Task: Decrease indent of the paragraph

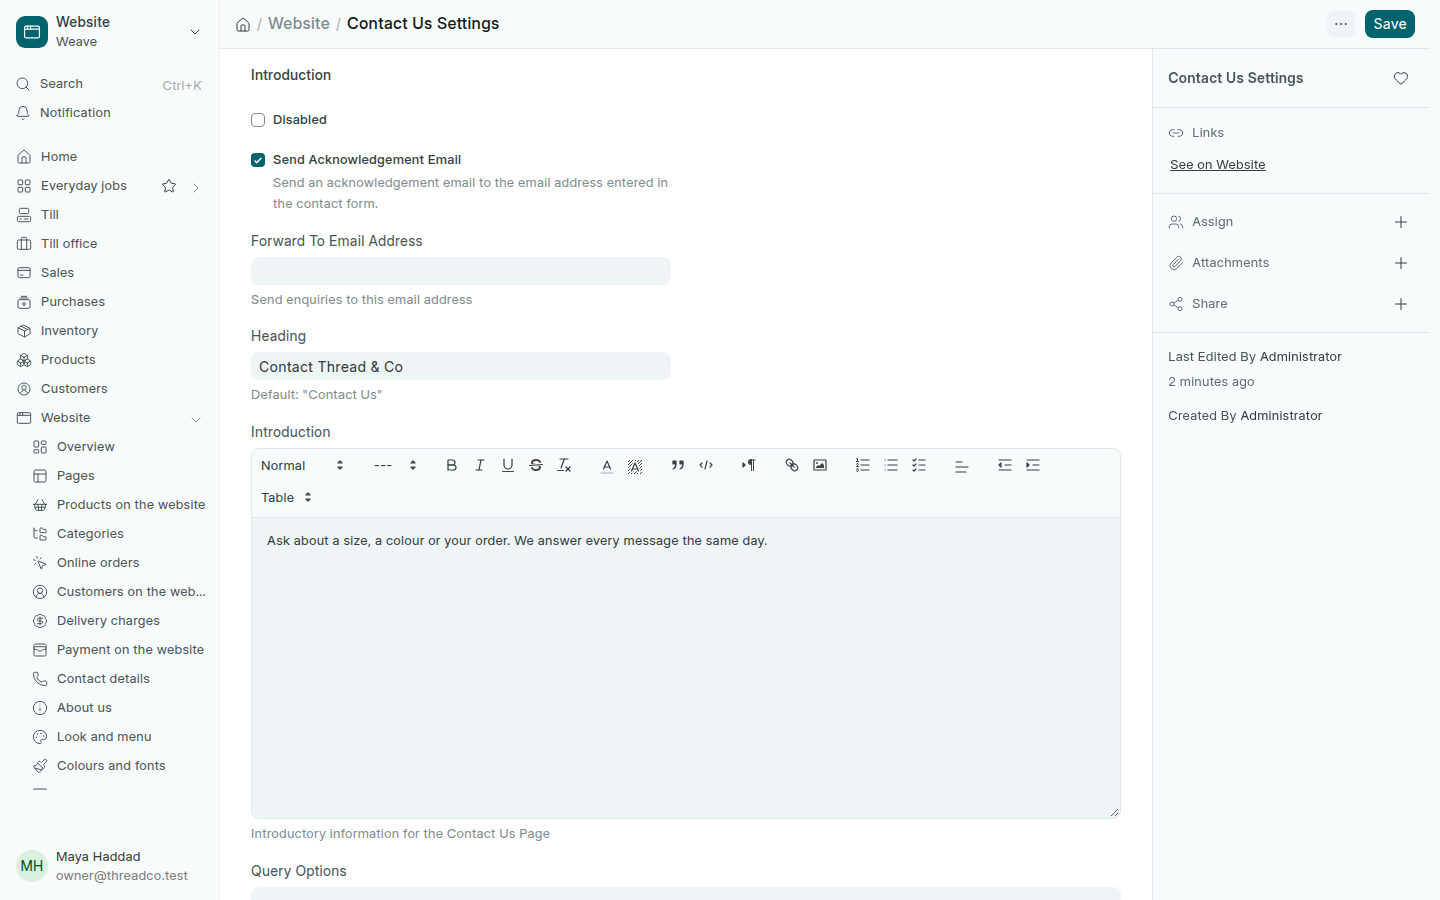Action: 1005,465
